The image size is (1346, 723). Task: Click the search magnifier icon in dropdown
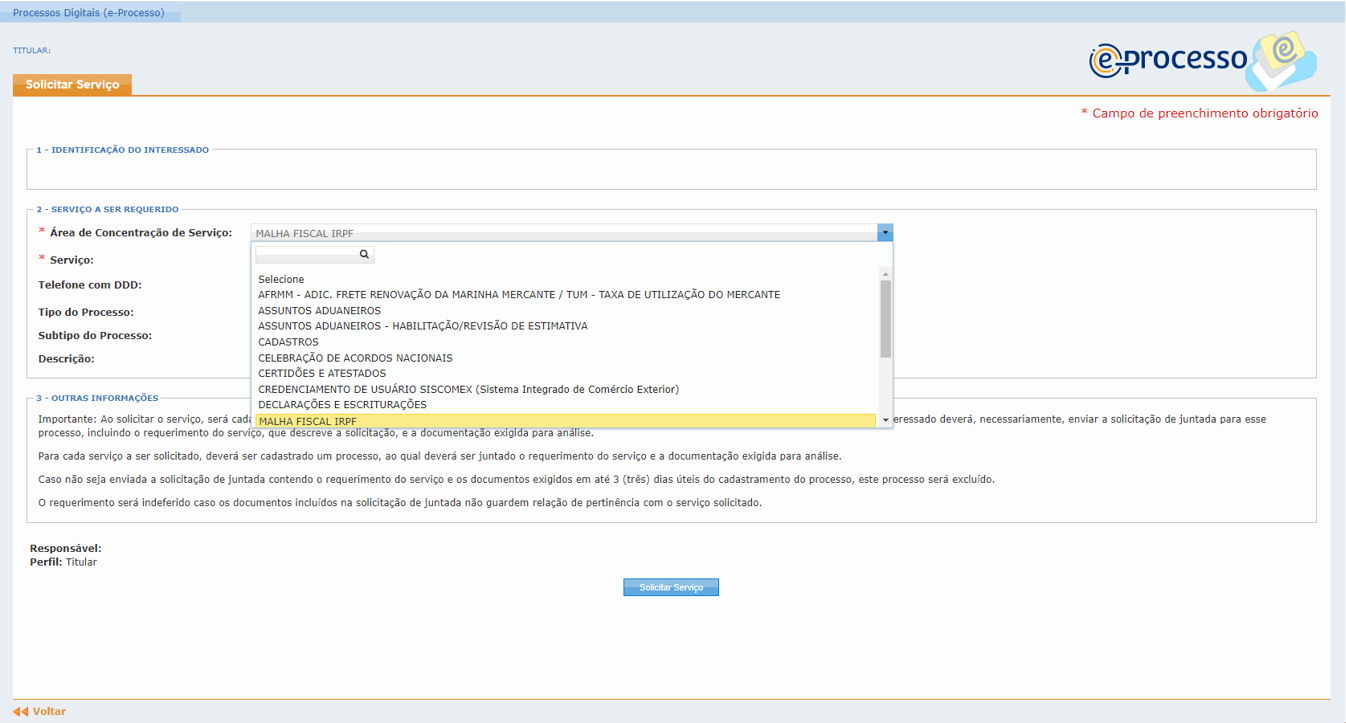[364, 255]
